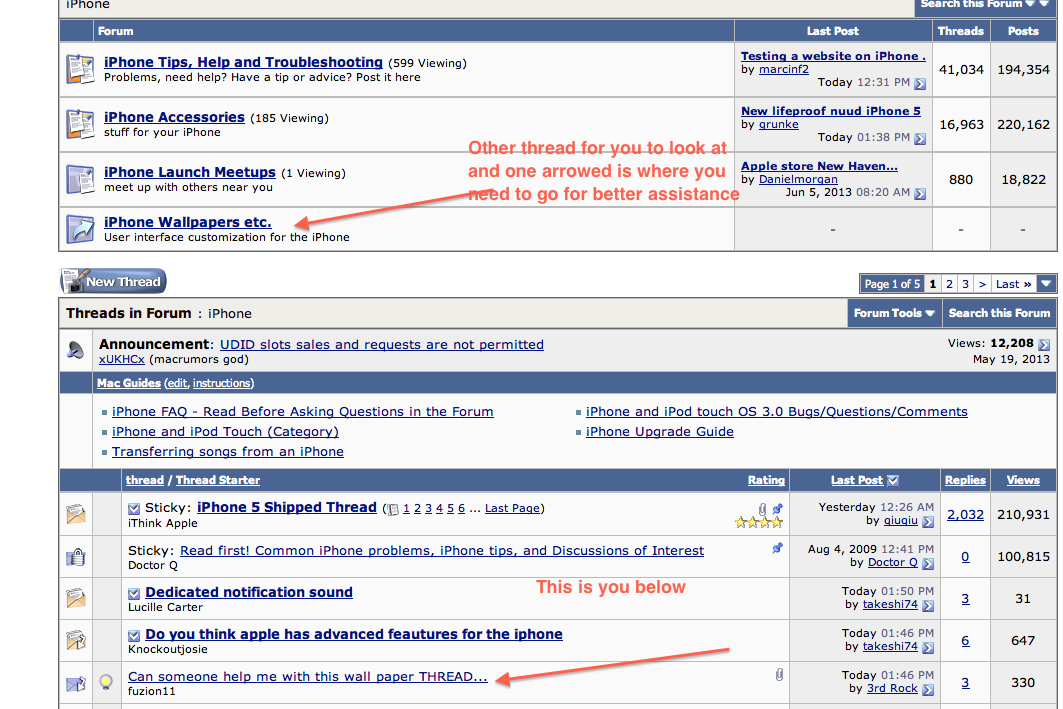Sort threads by Replies column
Image resolution: width=1063 pixels, height=709 pixels.
(x=965, y=480)
